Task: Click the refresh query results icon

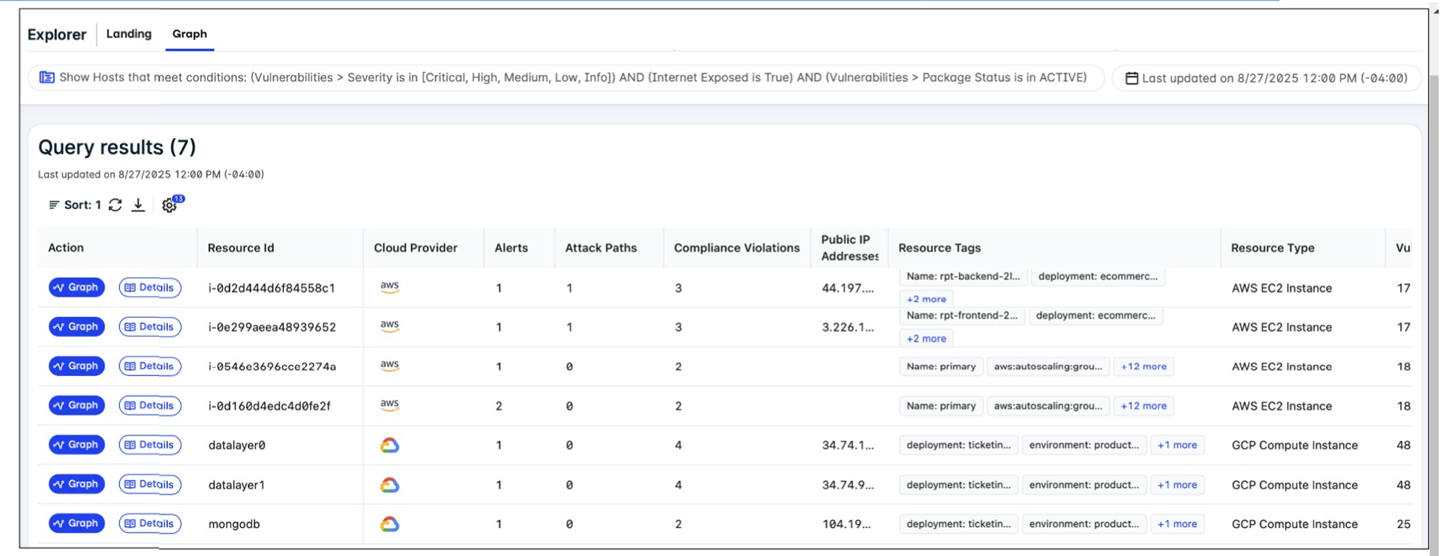Action: coord(116,205)
